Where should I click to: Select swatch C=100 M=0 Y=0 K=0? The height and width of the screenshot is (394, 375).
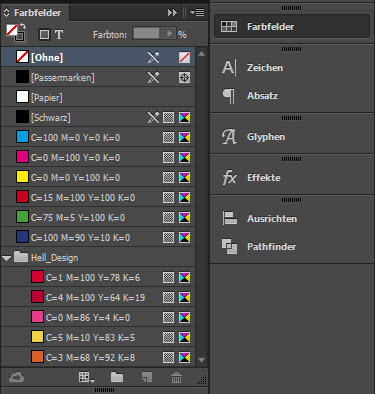click(x=98, y=137)
